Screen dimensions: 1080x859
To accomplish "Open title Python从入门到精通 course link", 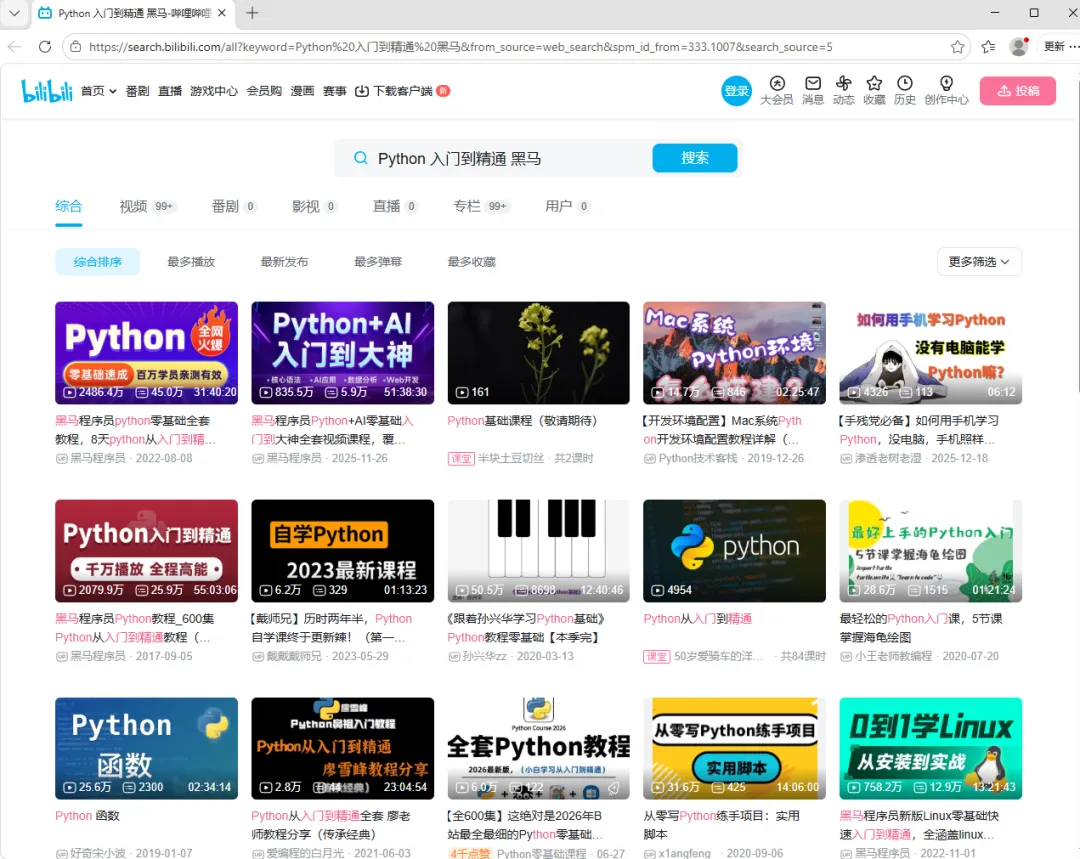I will (698, 619).
